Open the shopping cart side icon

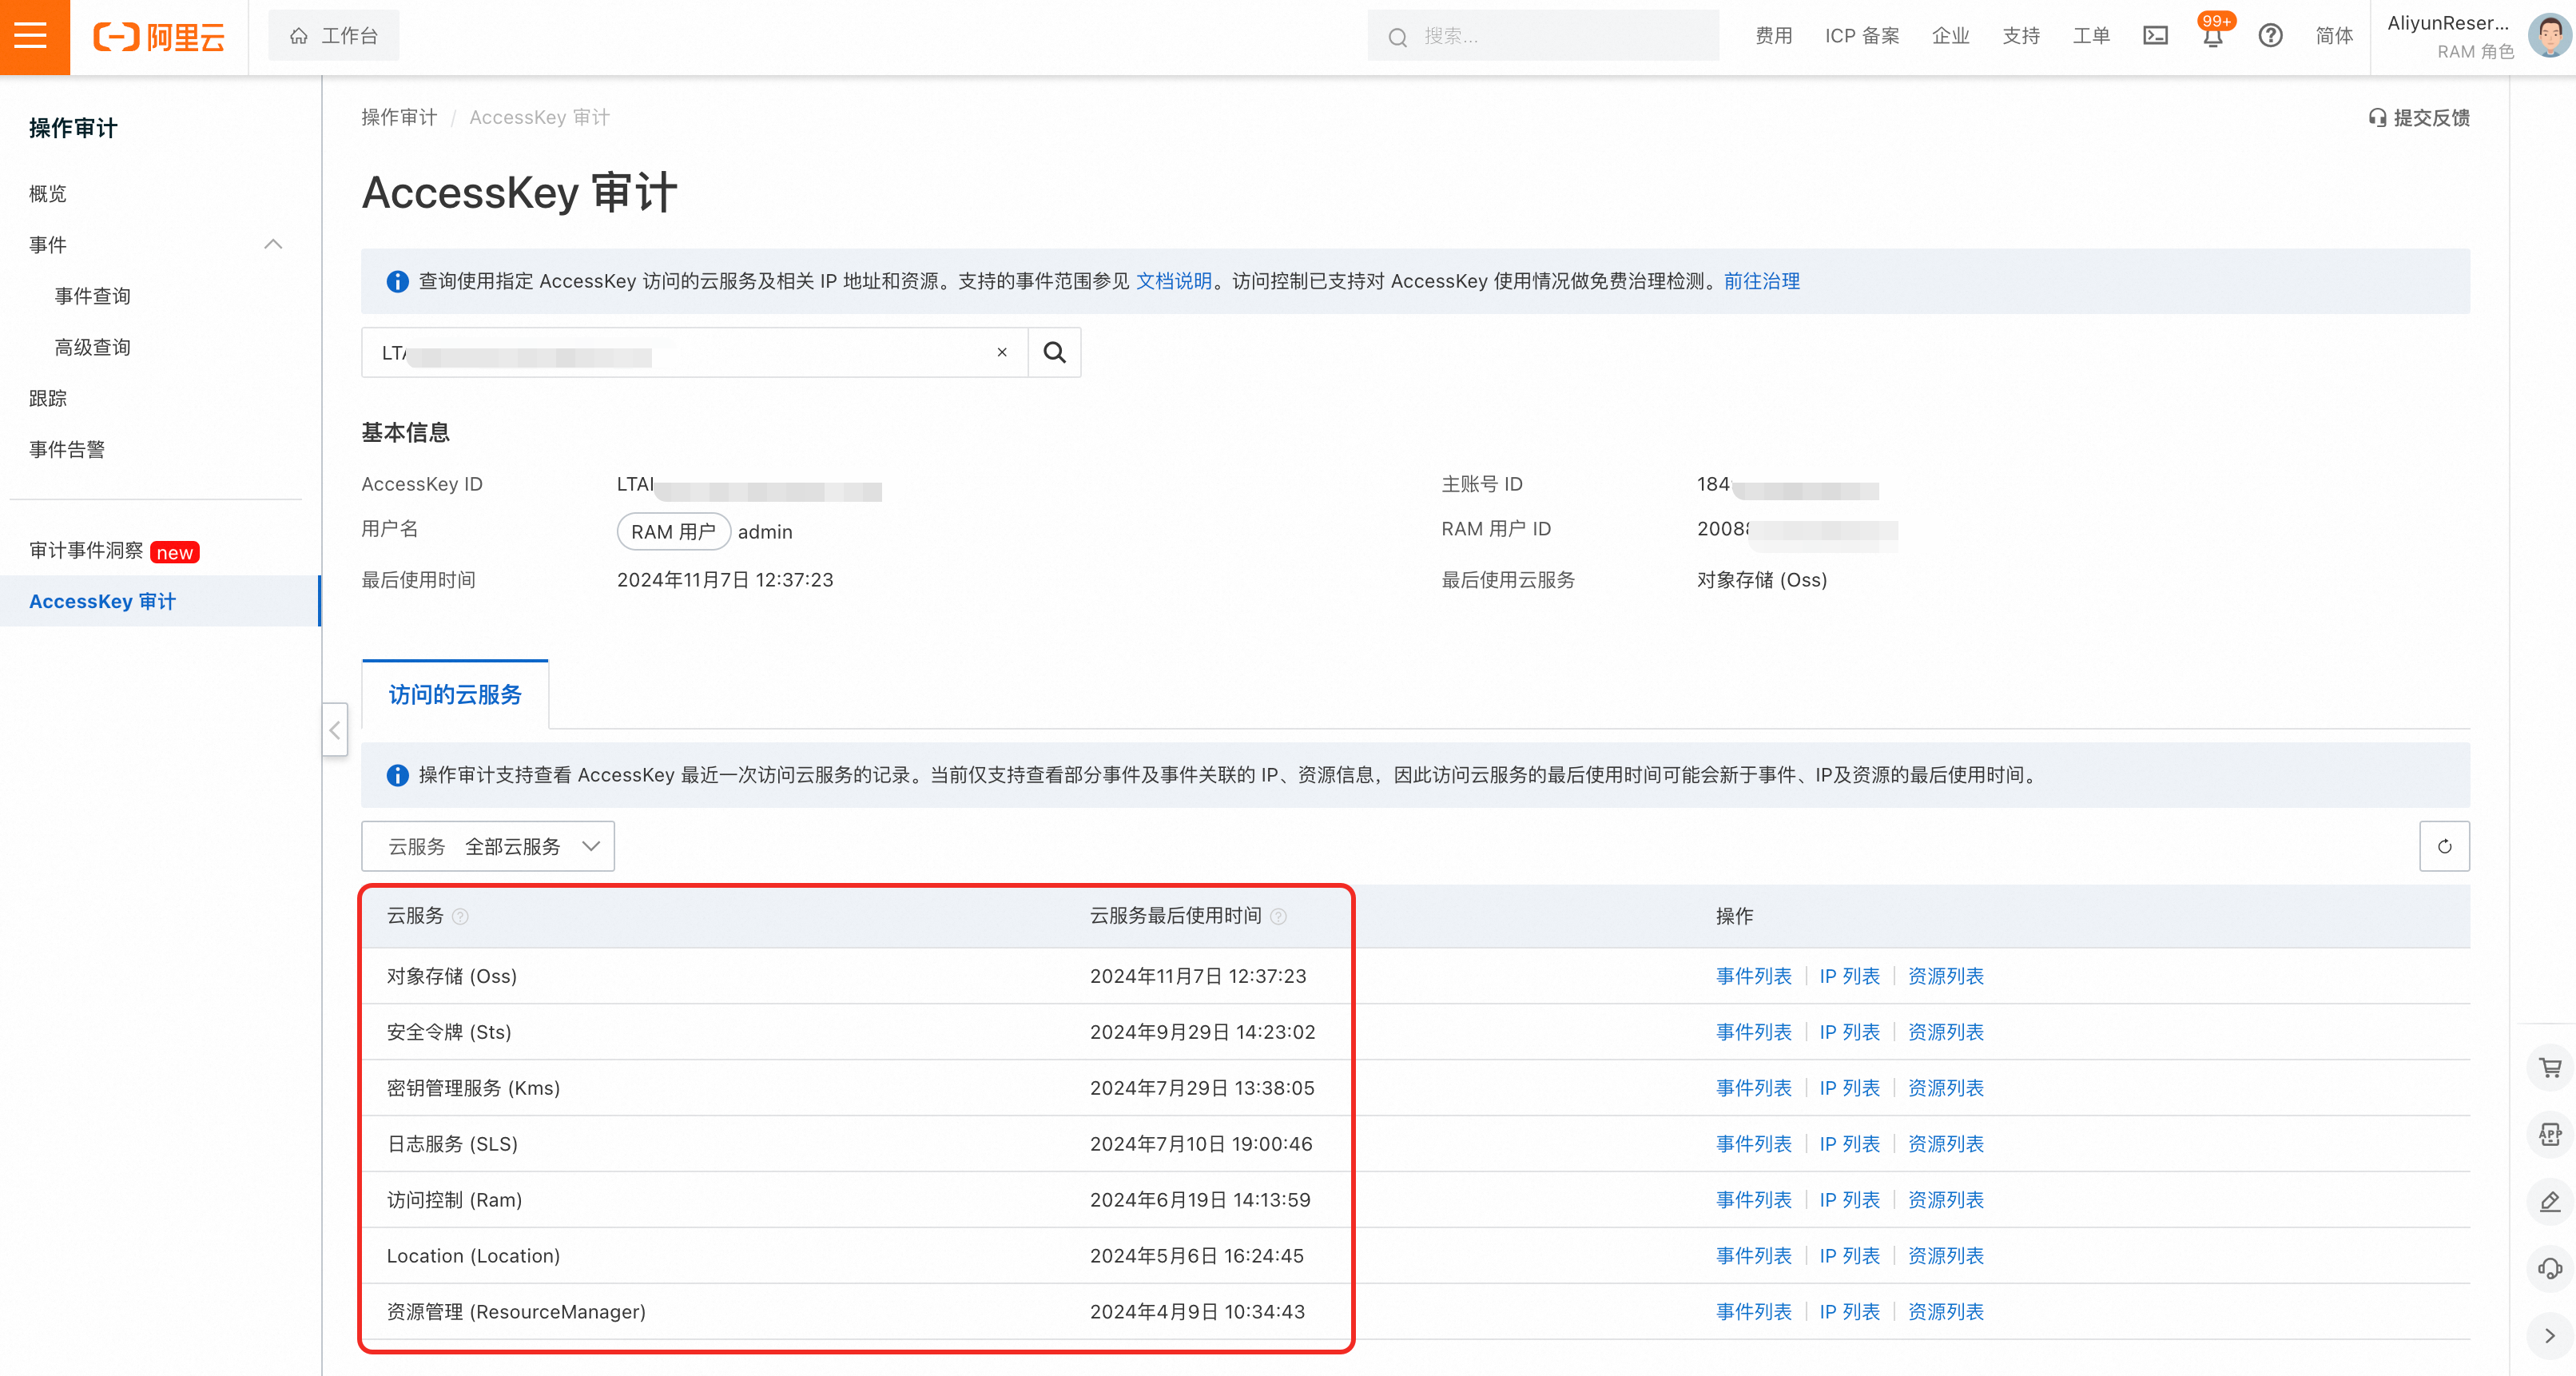point(2550,1068)
